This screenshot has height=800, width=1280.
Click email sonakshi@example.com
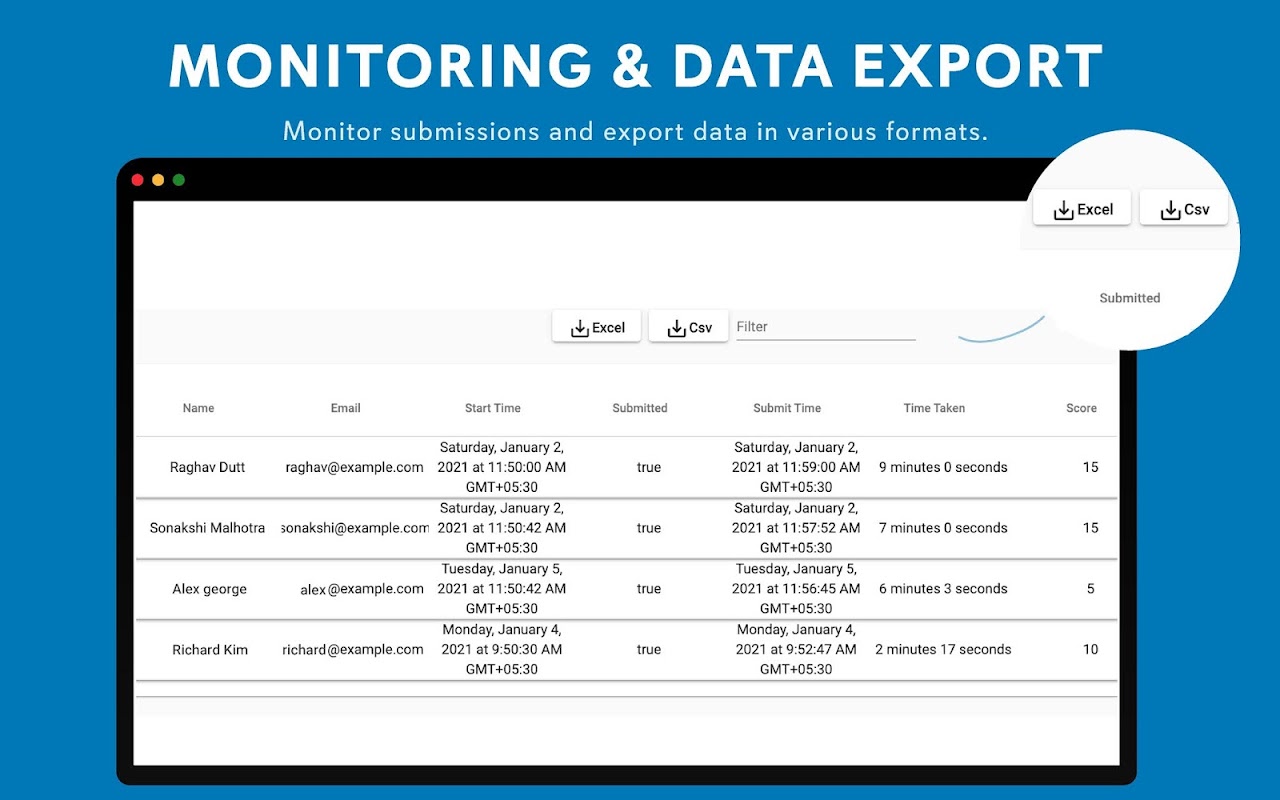(x=355, y=528)
